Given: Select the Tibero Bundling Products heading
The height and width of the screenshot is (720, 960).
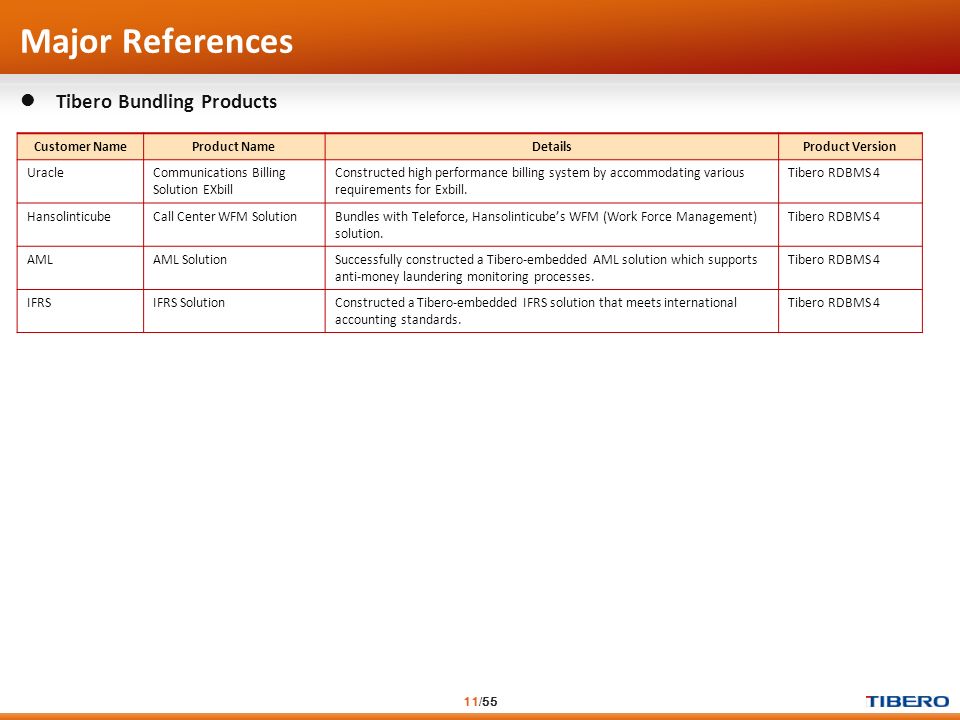Looking at the screenshot, I should pos(166,102).
